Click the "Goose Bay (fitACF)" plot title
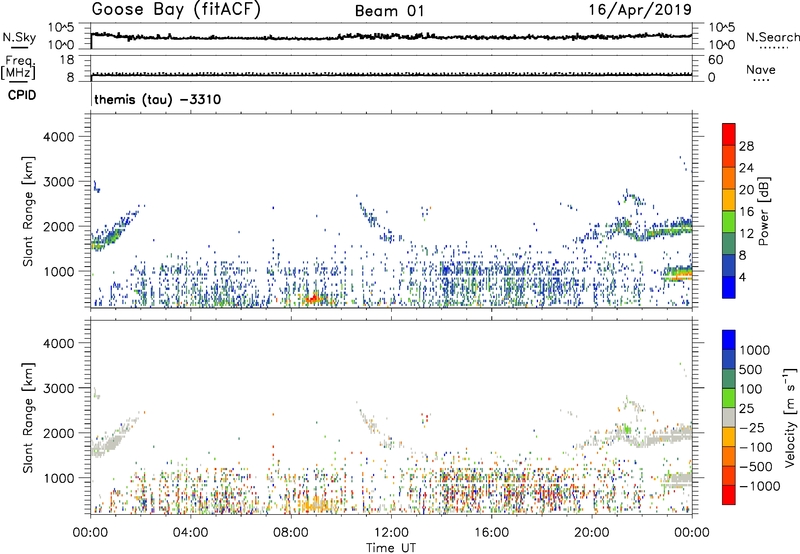The height and width of the screenshot is (554, 800). pyautogui.click(x=176, y=10)
